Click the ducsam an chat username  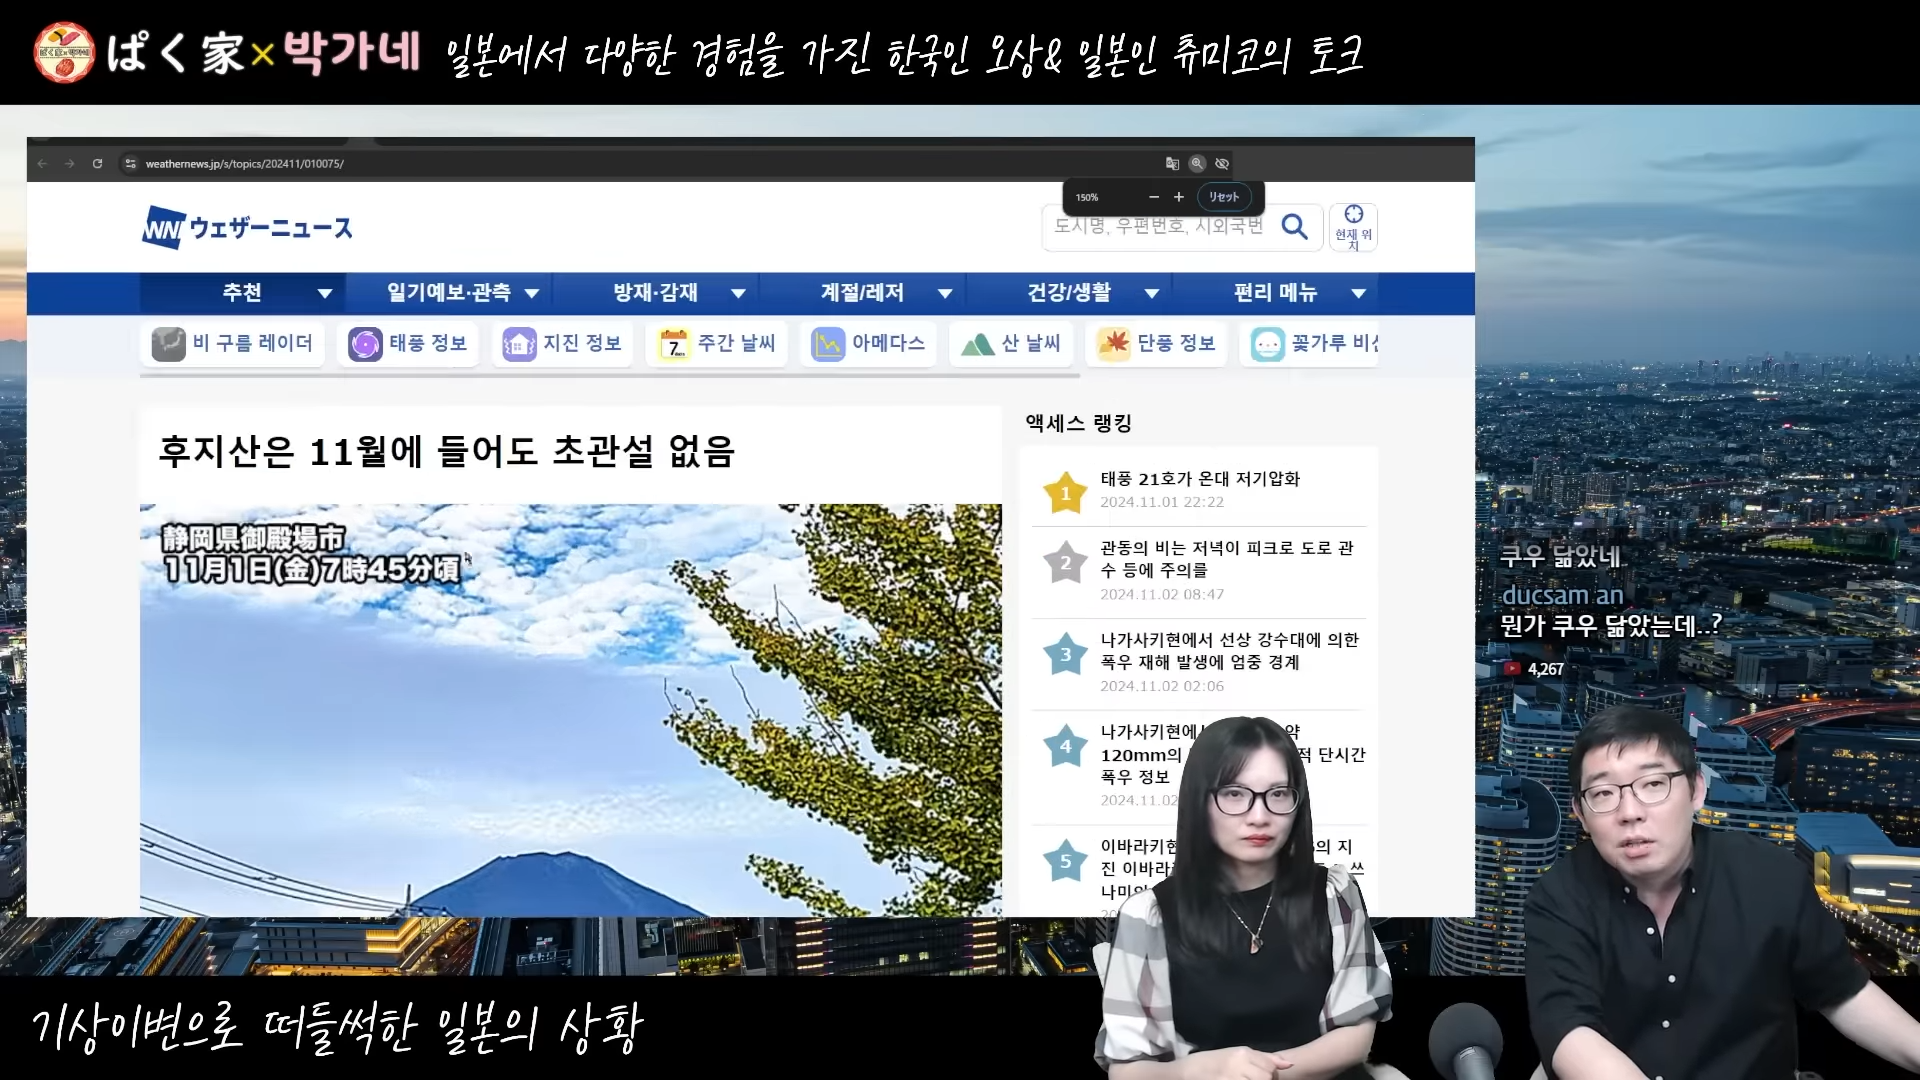[1563, 595]
